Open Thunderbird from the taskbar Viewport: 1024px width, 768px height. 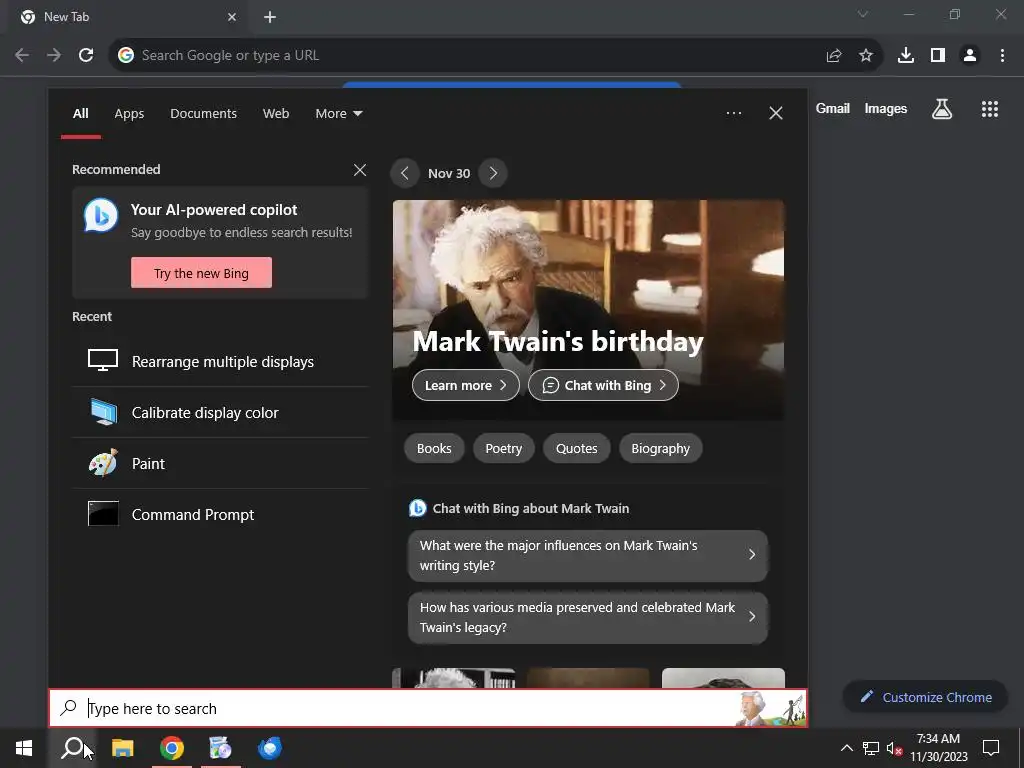(x=270, y=748)
